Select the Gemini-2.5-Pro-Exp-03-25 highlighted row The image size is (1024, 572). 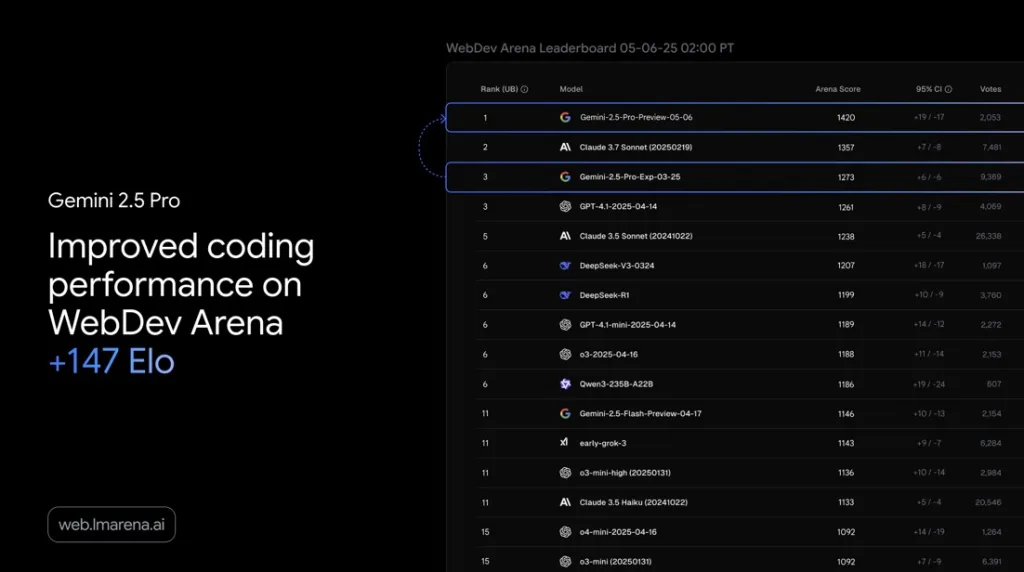point(735,177)
